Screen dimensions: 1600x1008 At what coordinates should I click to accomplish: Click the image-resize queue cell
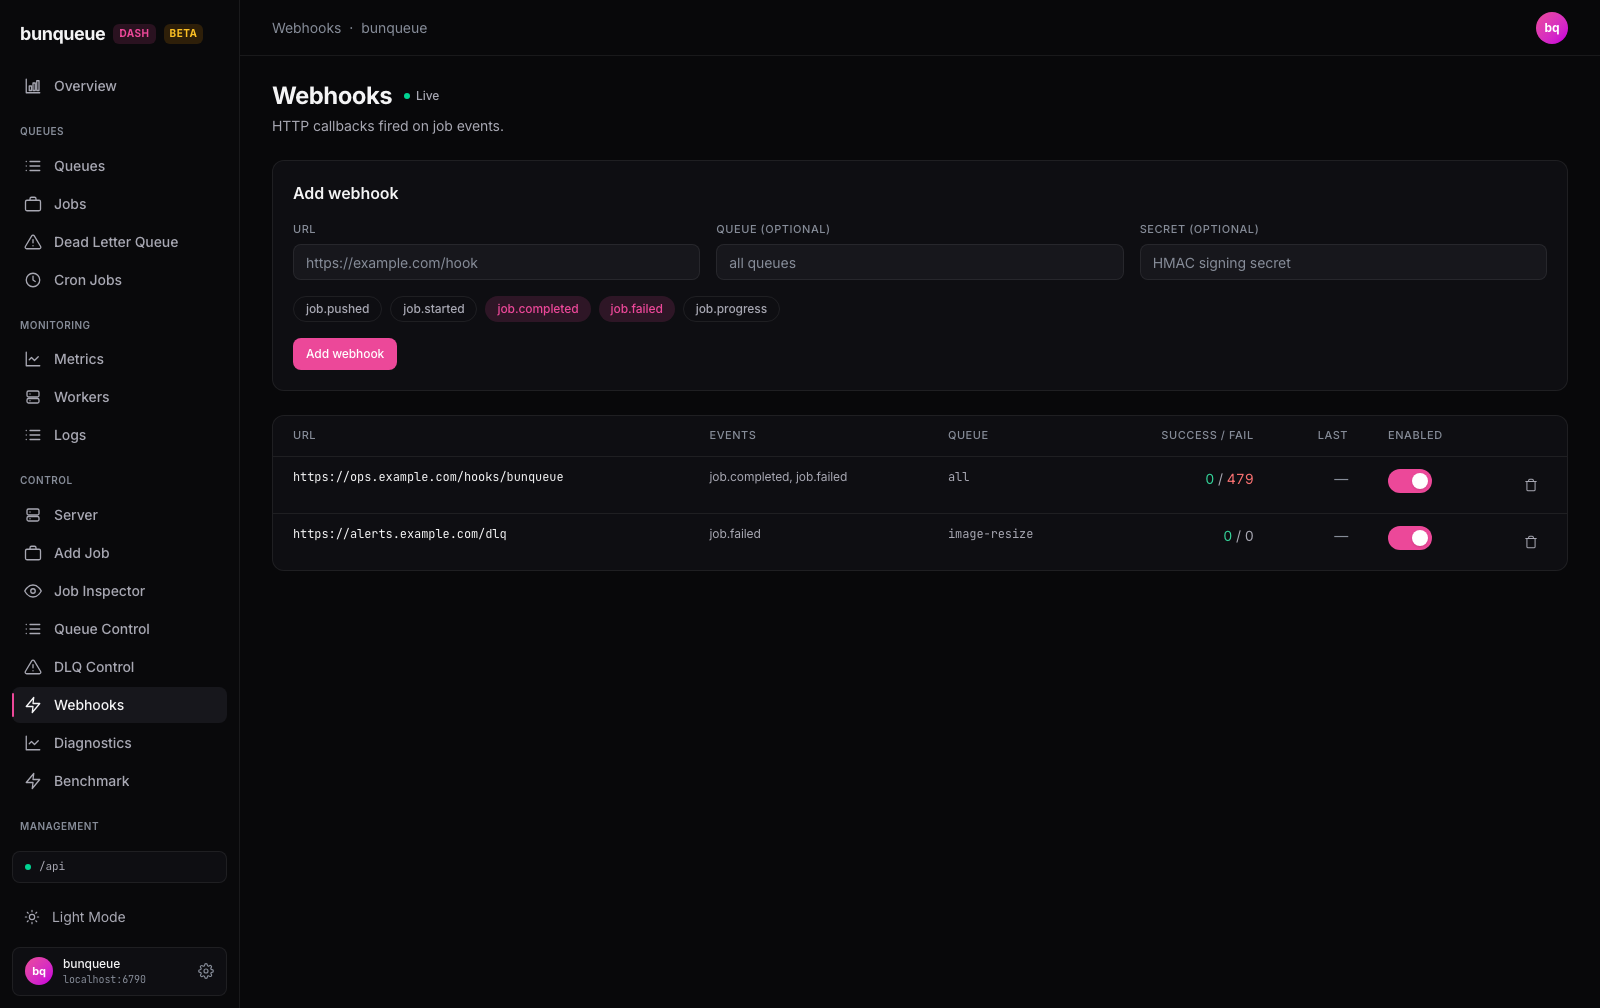[991, 534]
